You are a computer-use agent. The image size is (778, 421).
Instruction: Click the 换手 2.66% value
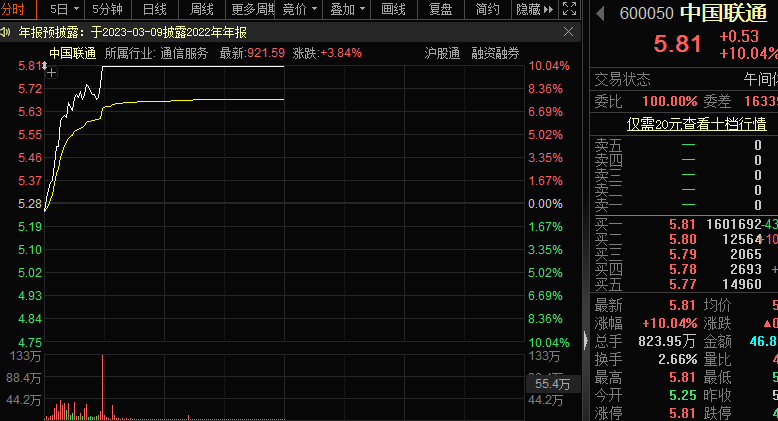[x=678, y=359]
